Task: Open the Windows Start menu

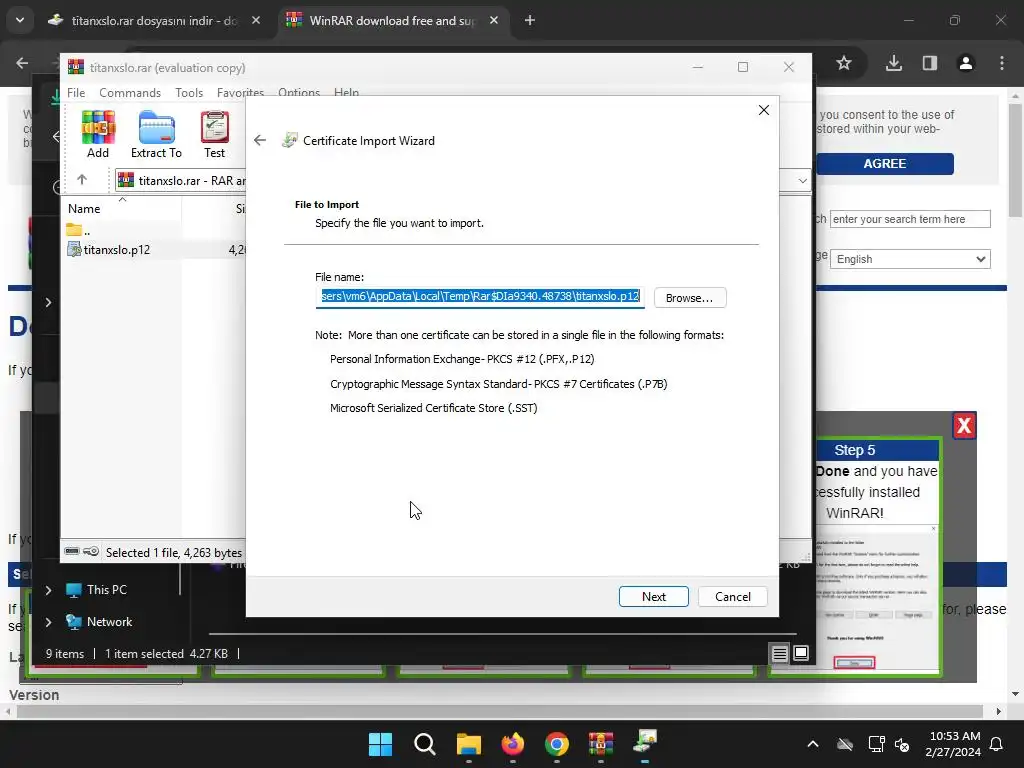Action: 380,744
